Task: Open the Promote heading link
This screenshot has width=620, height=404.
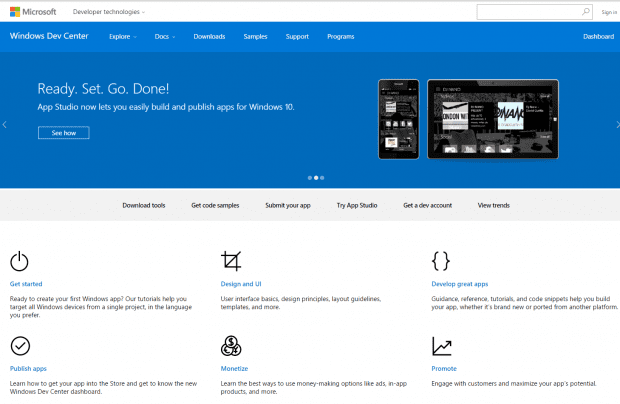Action: click(x=444, y=368)
